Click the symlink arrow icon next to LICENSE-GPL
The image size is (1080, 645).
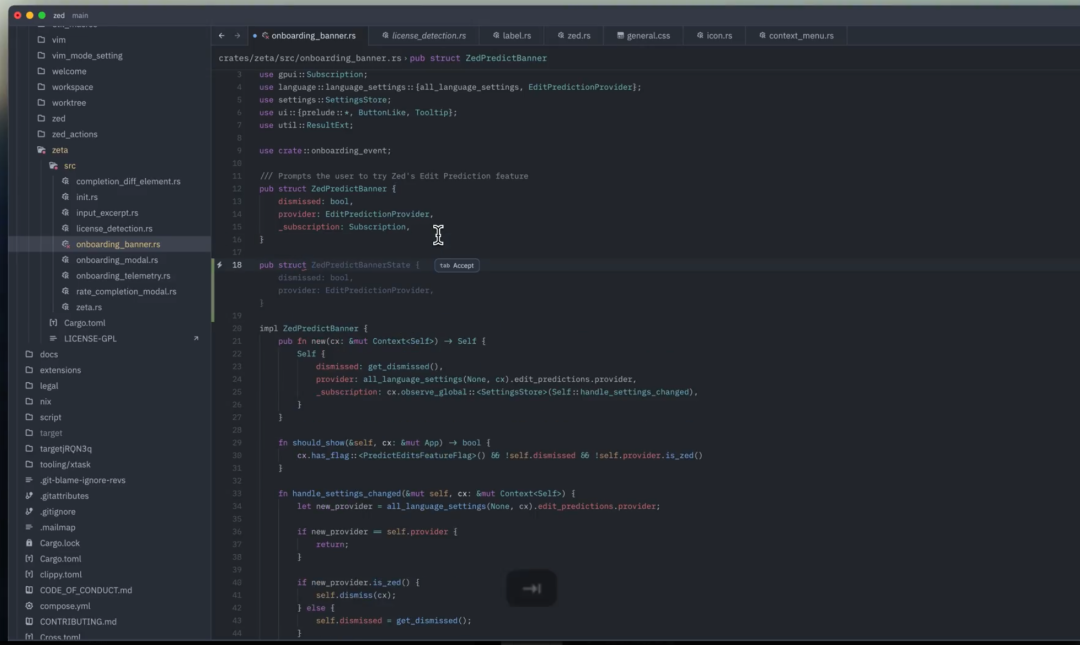[x=196, y=339]
